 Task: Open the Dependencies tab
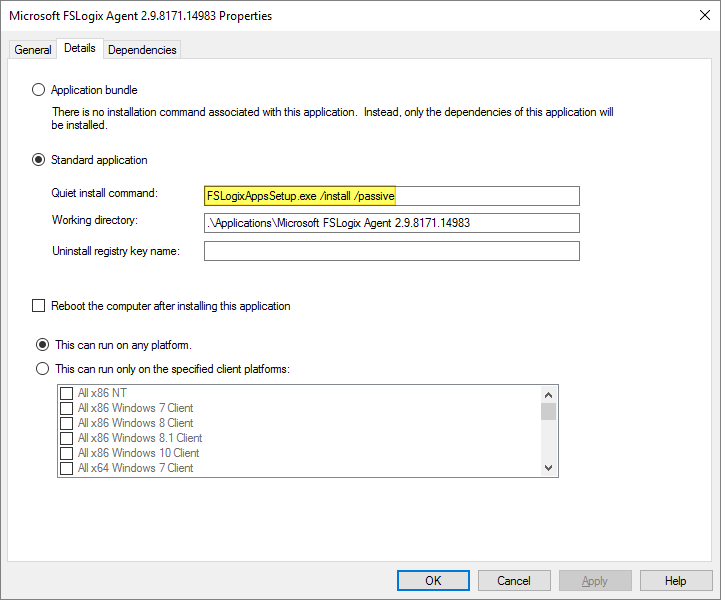pyautogui.click(x=142, y=50)
